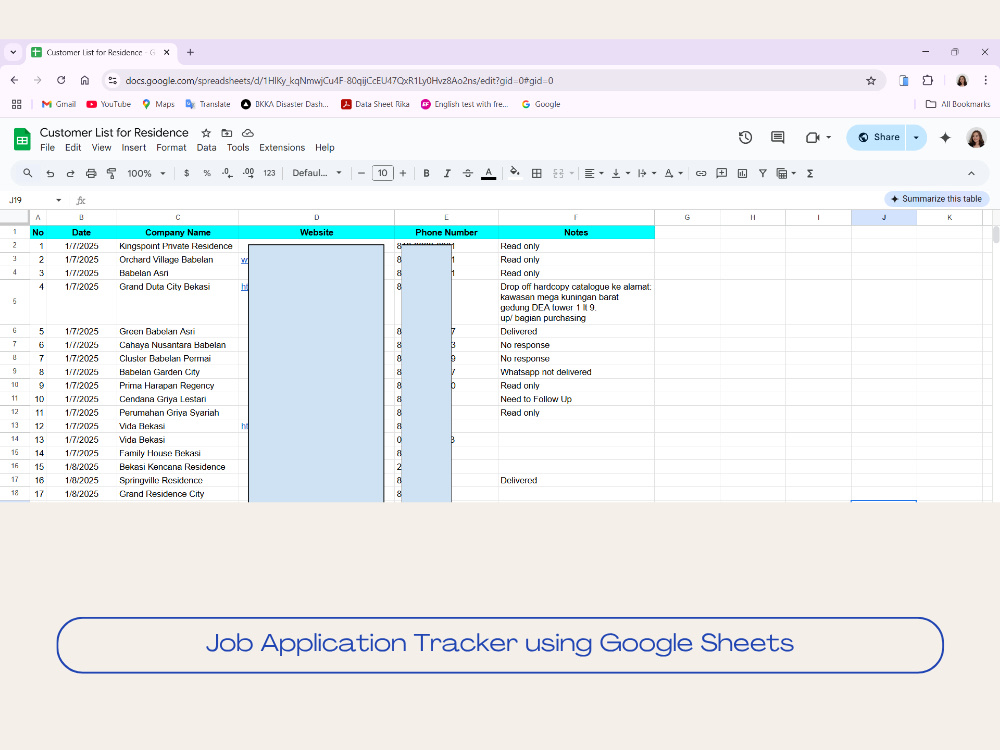The width and height of the screenshot is (1000, 750).
Task: Open the zoom 100% dropdown
Action: pos(147,173)
